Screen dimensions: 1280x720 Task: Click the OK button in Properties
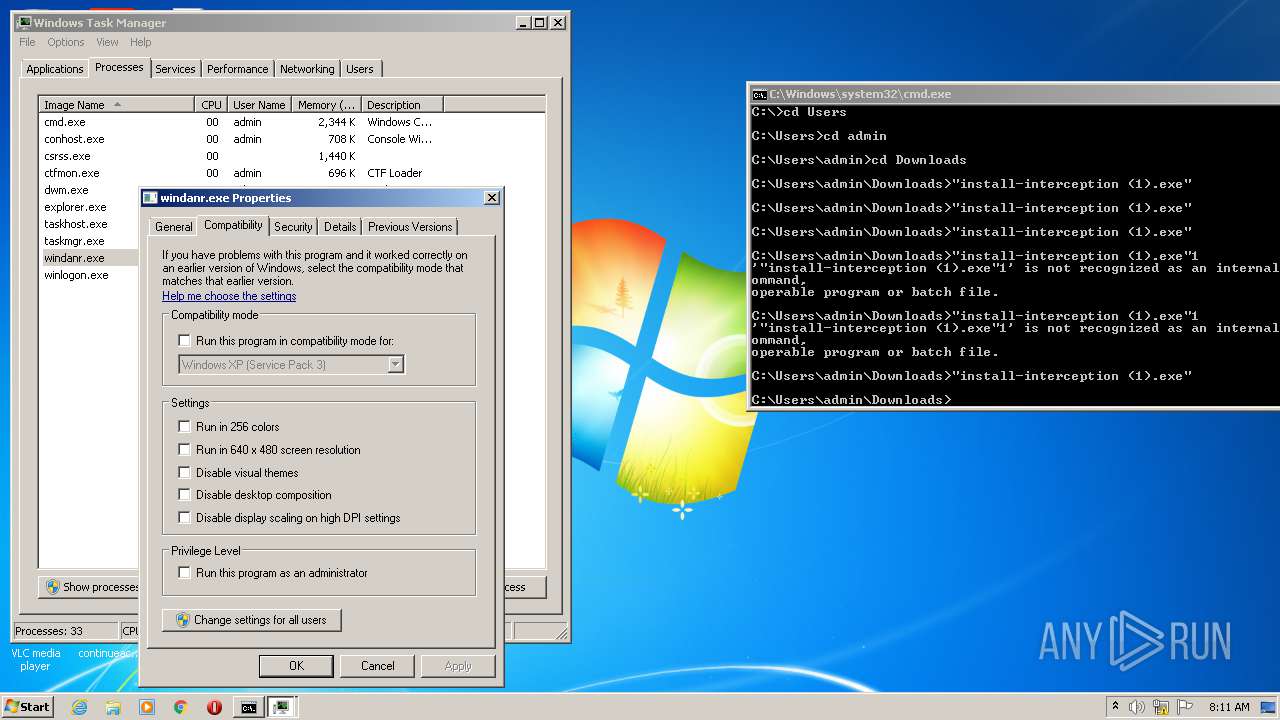coord(296,666)
